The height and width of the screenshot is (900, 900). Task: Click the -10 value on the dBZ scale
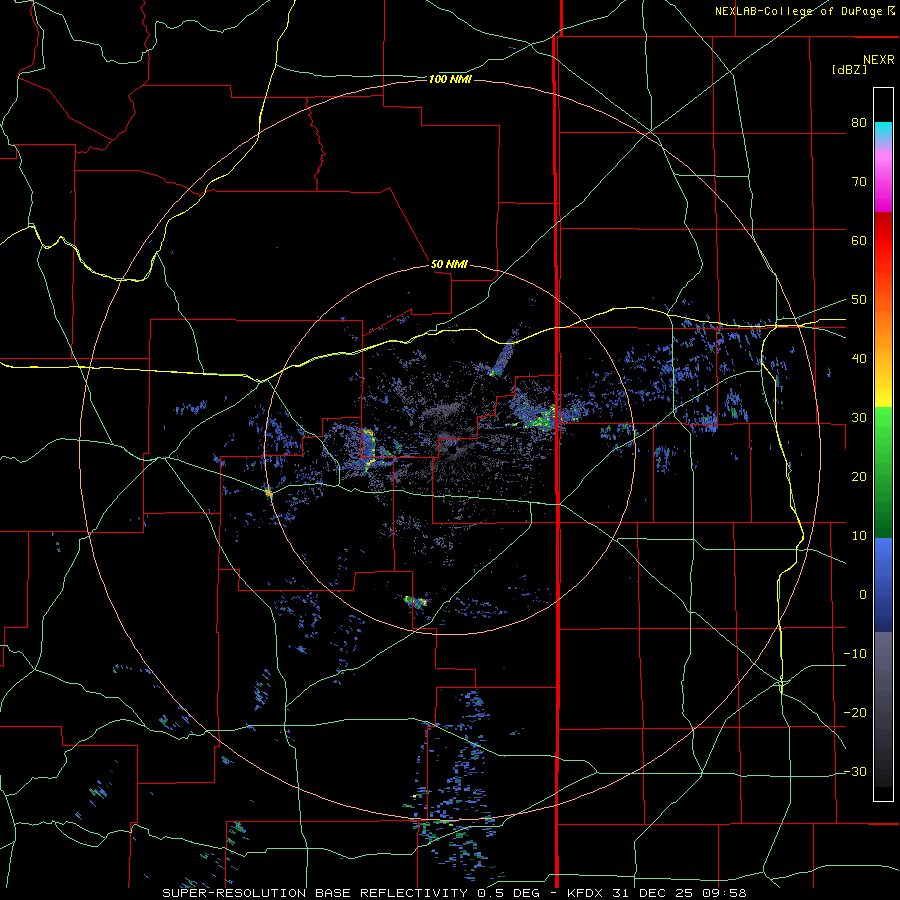click(x=855, y=653)
